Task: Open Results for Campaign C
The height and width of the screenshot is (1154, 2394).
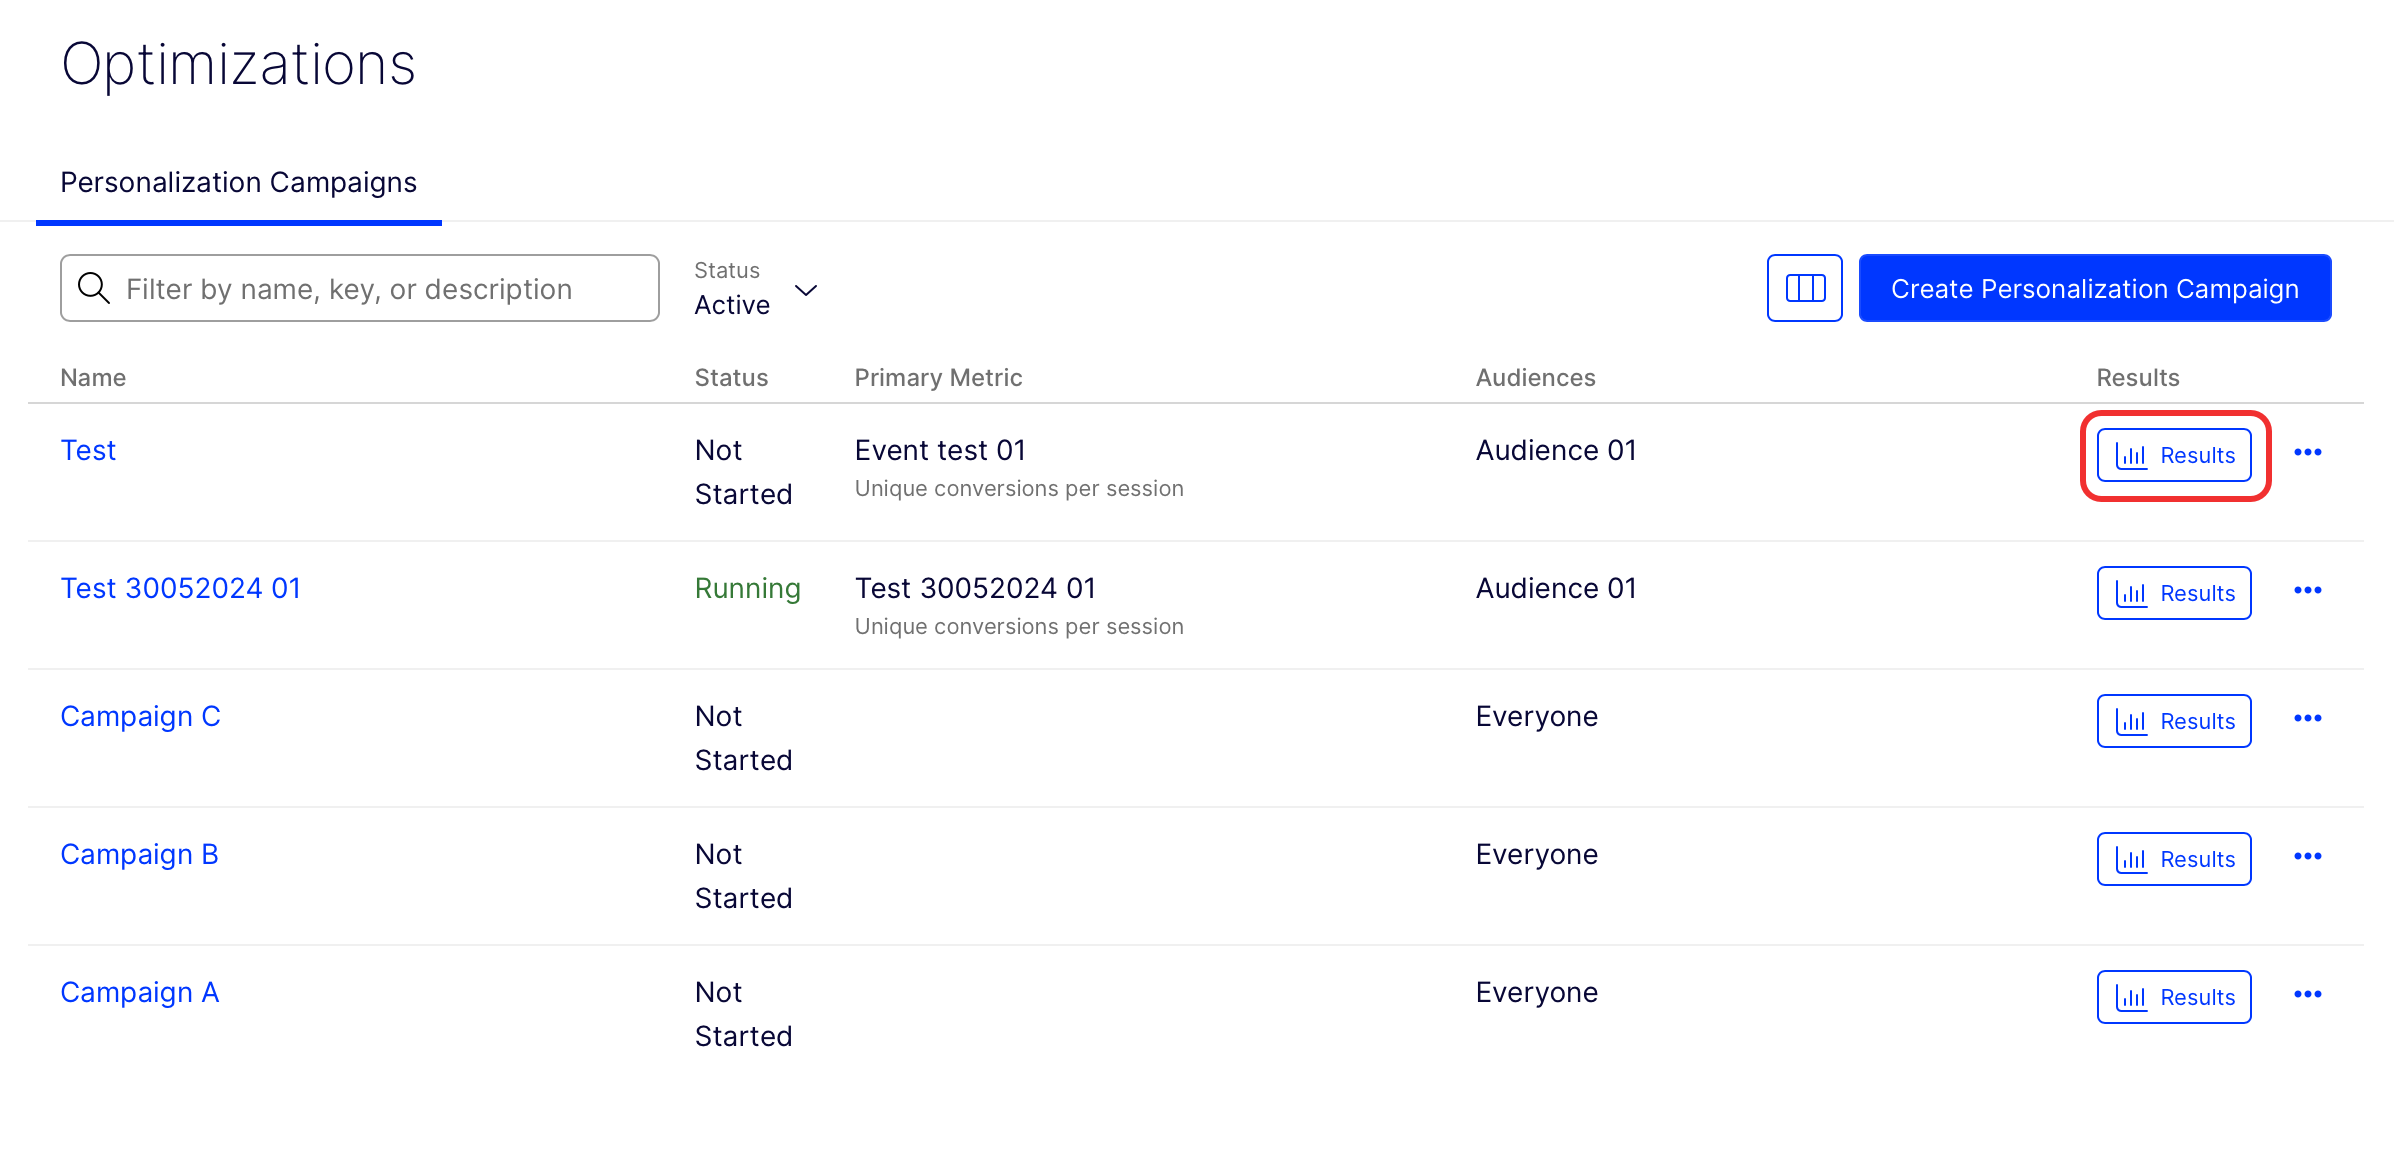Action: click(x=2174, y=721)
